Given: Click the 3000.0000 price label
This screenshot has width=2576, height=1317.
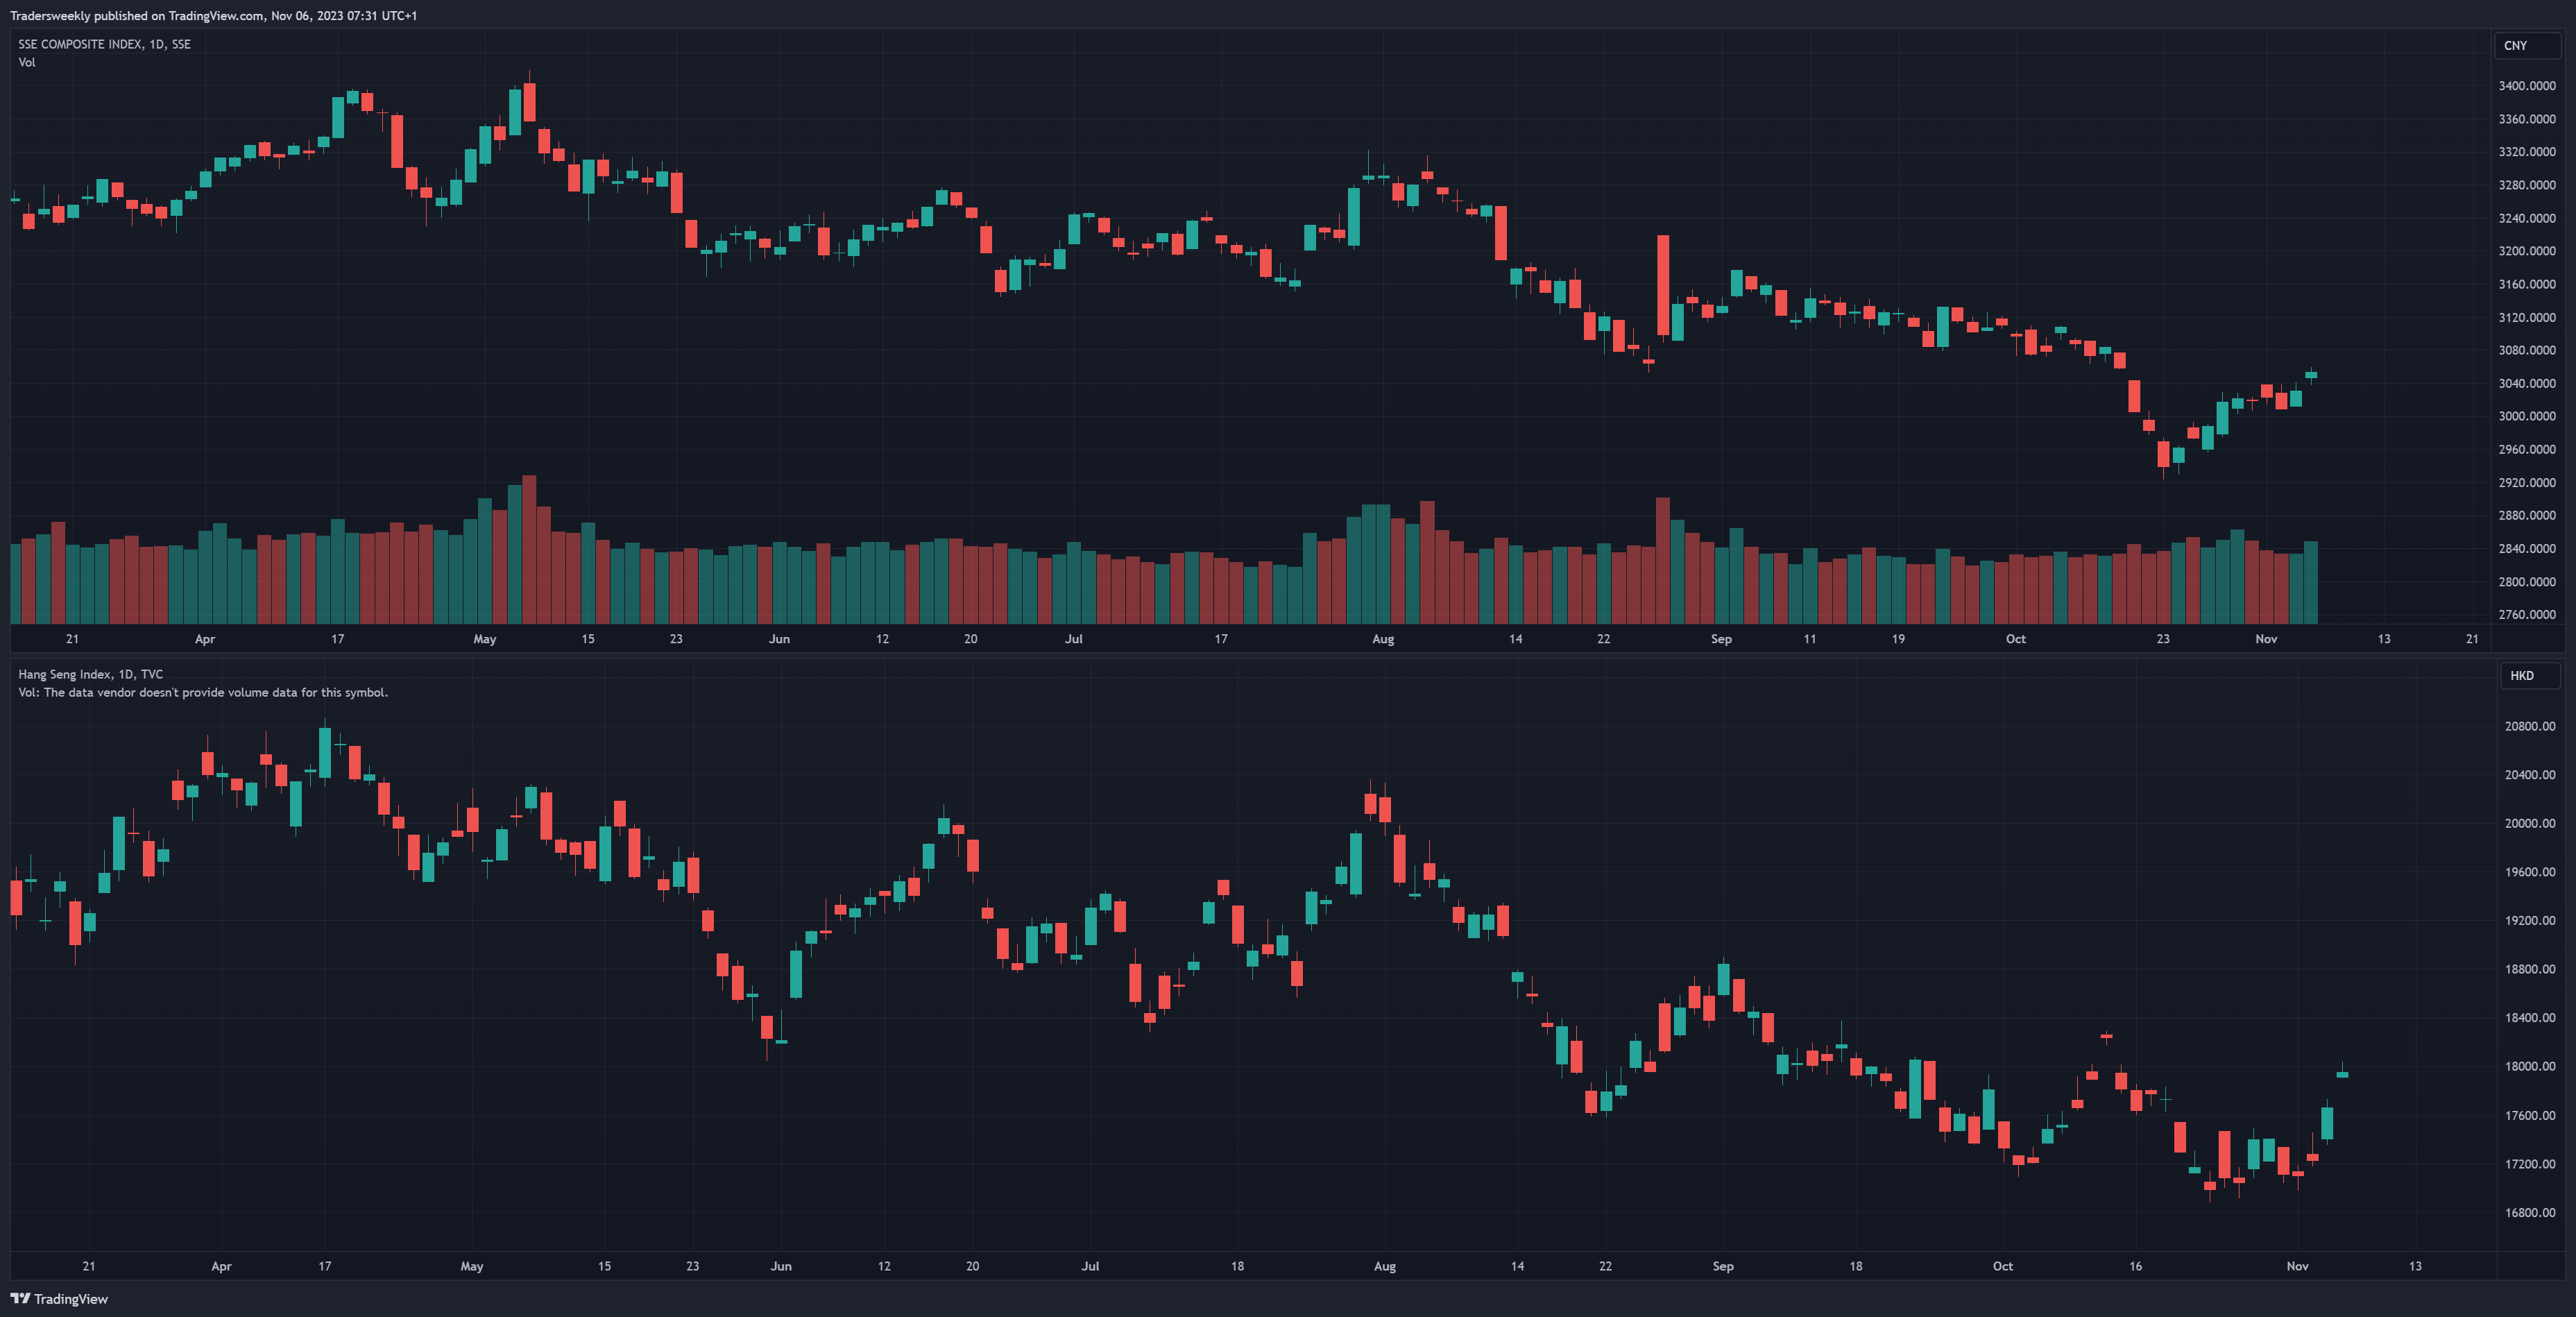Looking at the screenshot, I should [x=2527, y=416].
